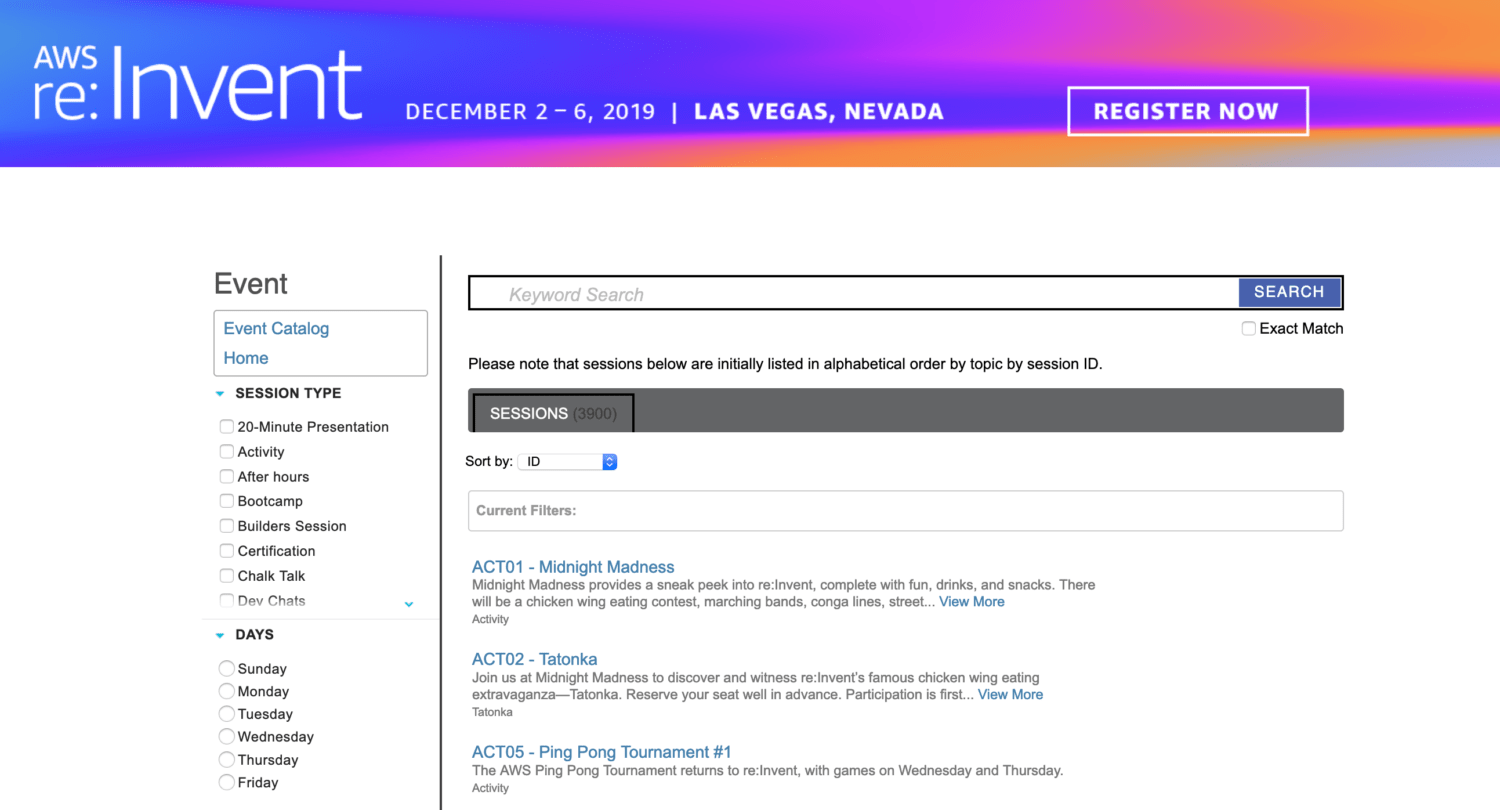Click the Event heading in sidebar
The width and height of the screenshot is (1500, 810).
click(x=251, y=284)
